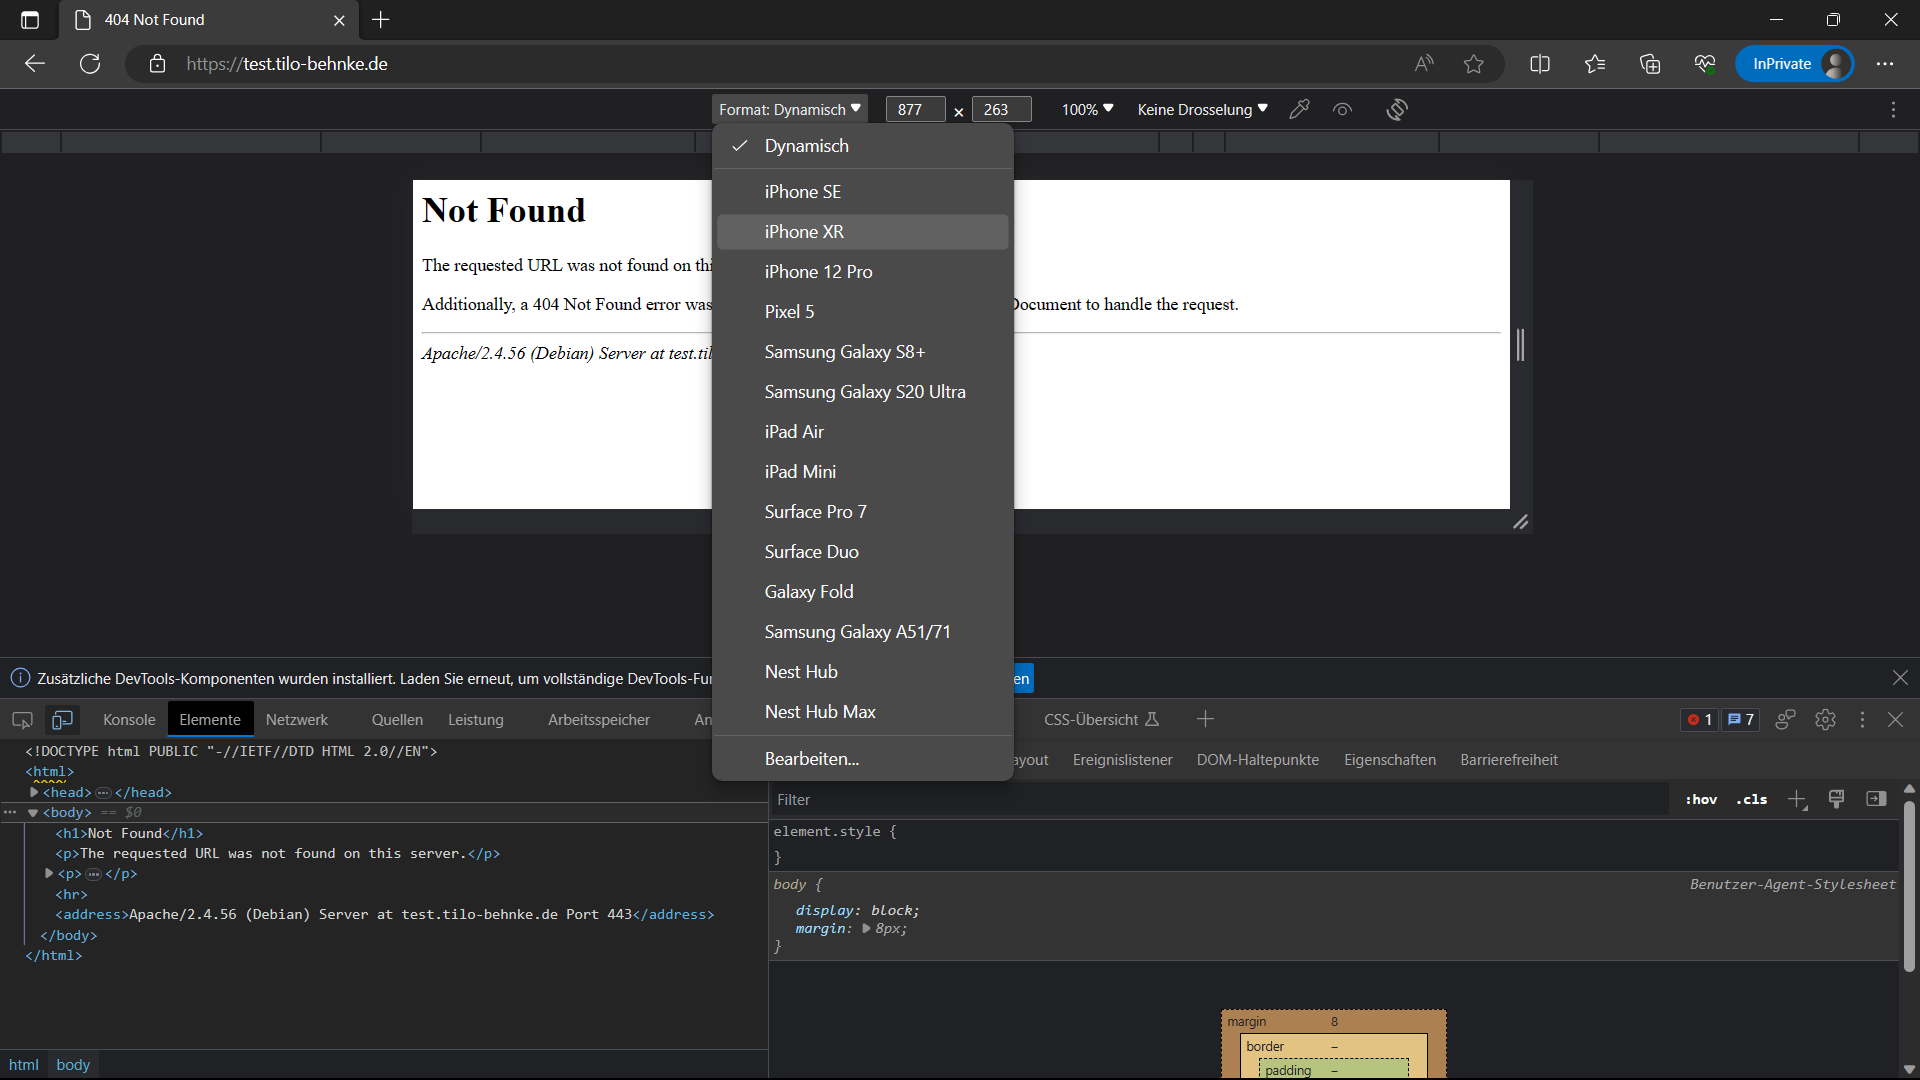The image size is (1920, 1080).
Task: Click the browser favorites star icon
Action: point(1473,64)
